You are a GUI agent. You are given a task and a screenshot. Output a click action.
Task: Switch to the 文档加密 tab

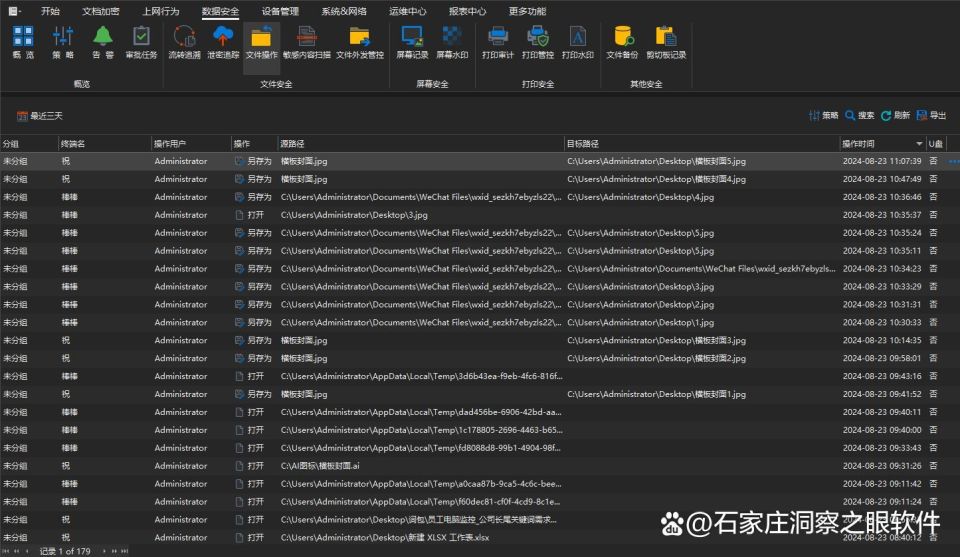pos(100,11)
